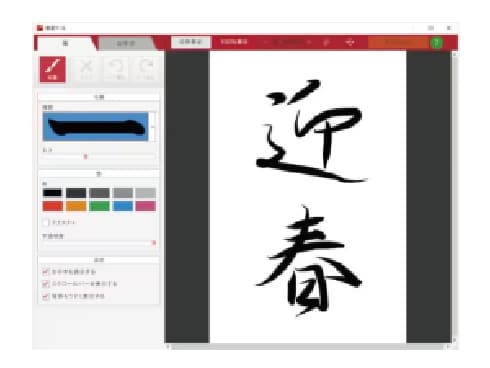Click the app logo in title bar
This screenshot has height=368, width=490.
pos(40,28)
